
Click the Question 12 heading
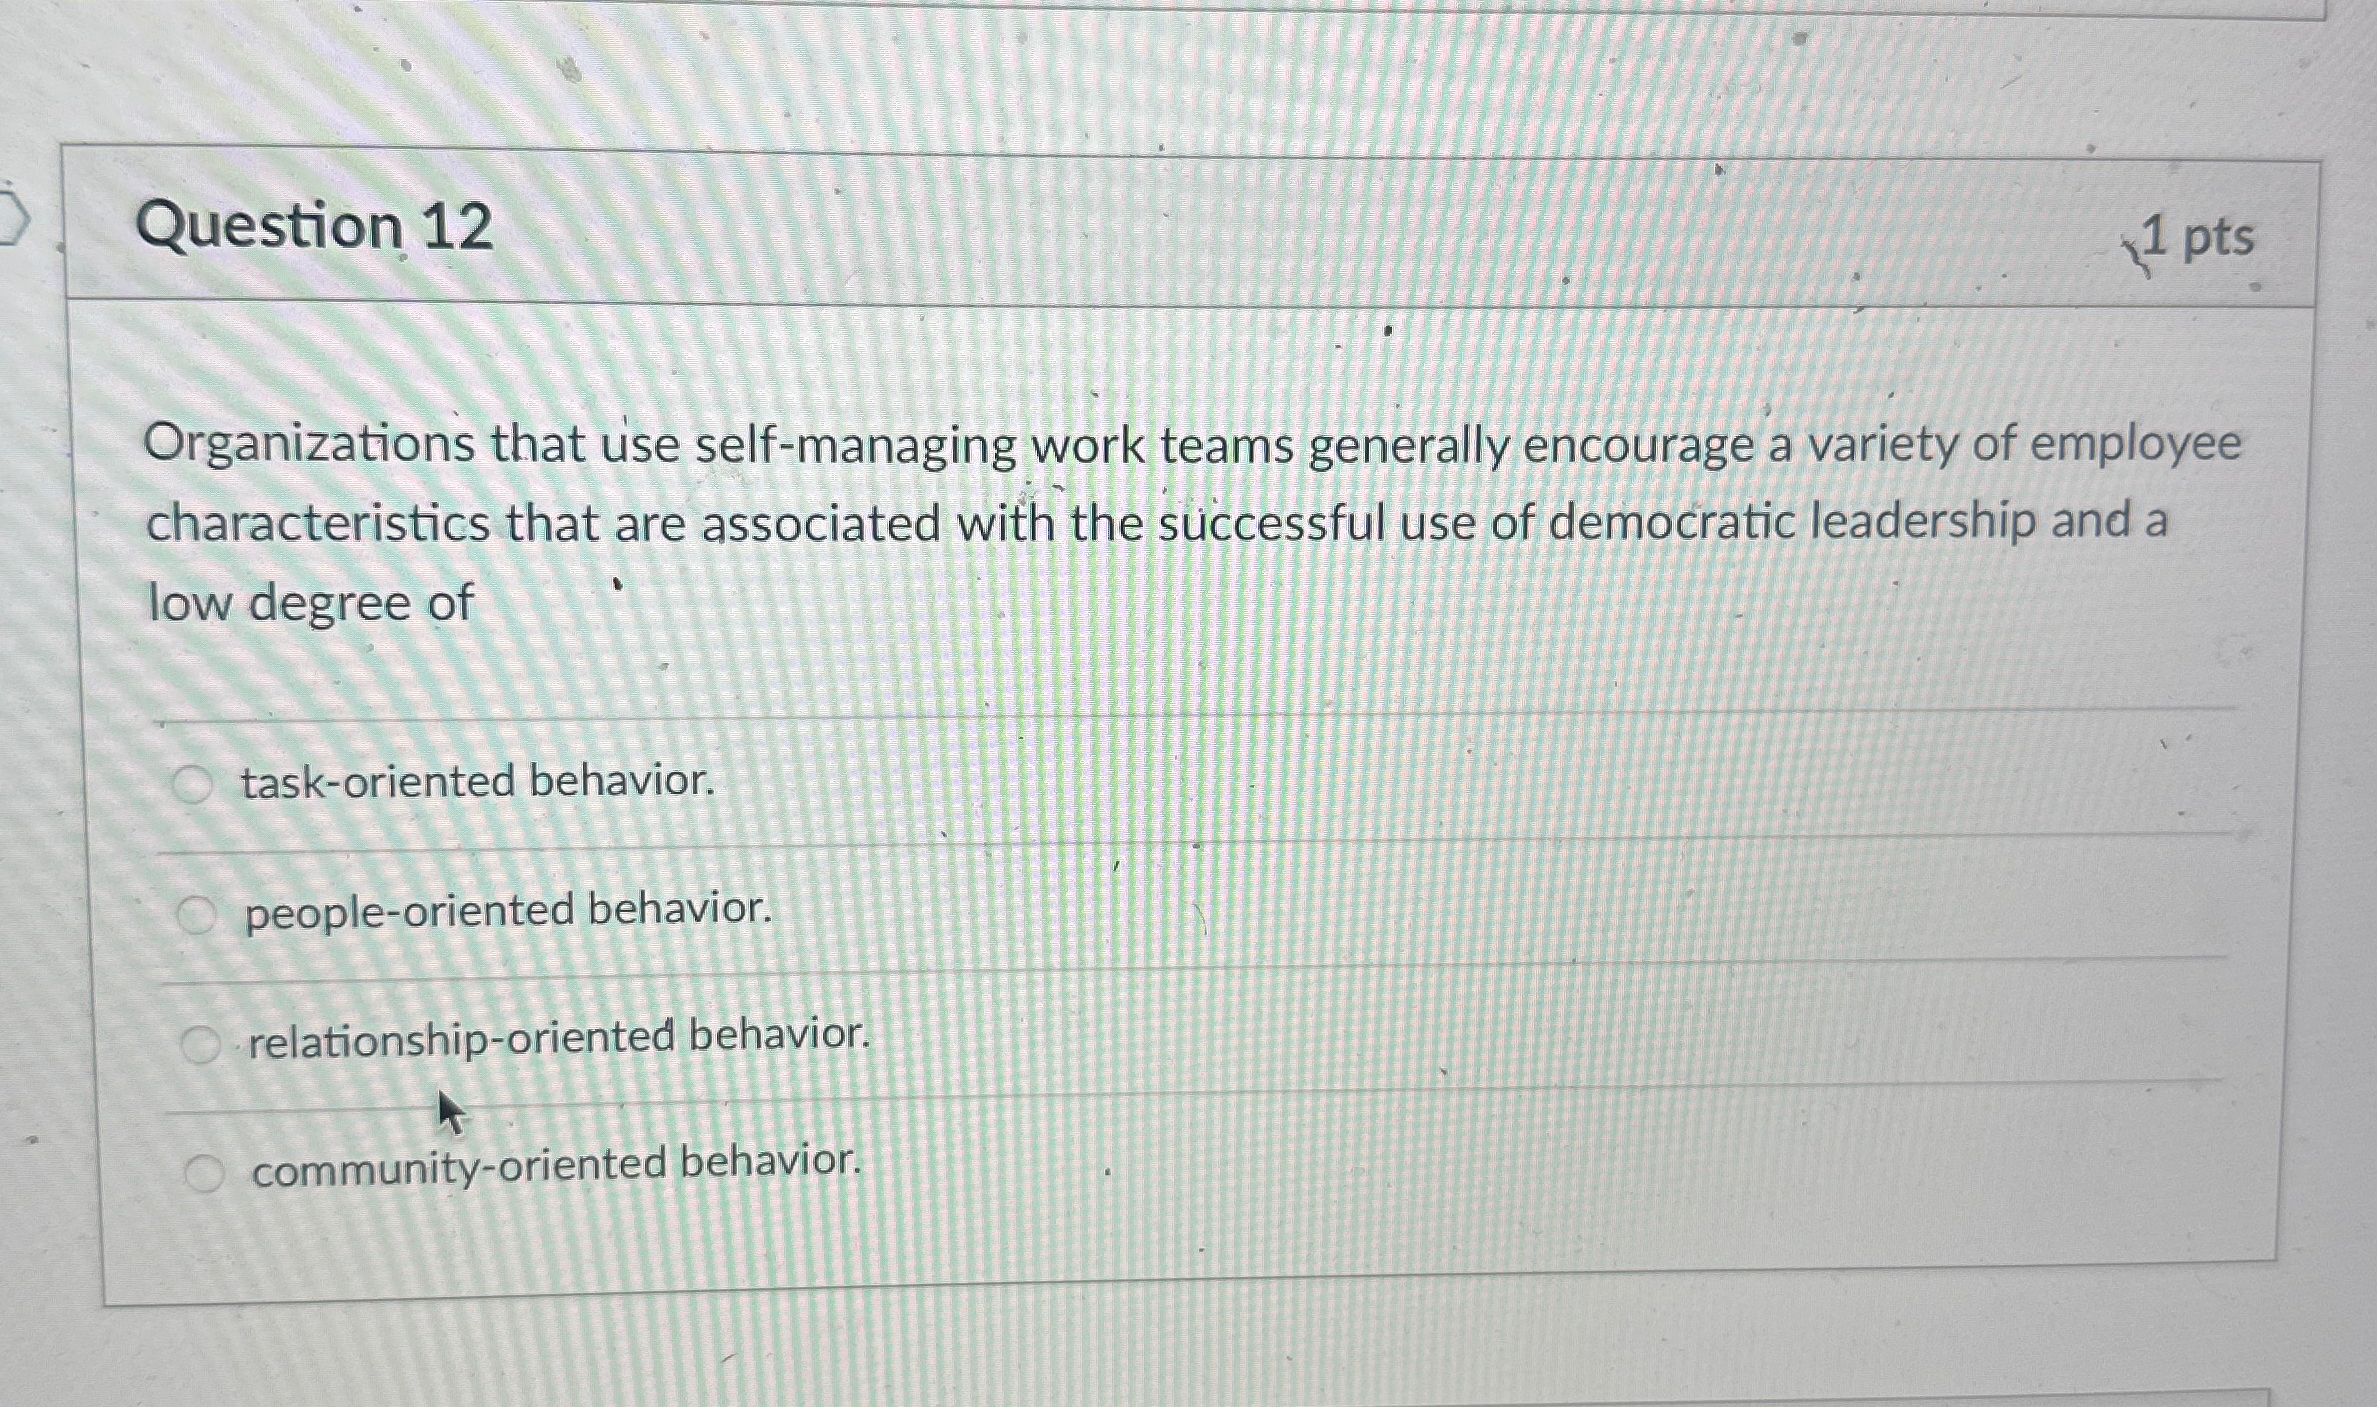(318, 229)
